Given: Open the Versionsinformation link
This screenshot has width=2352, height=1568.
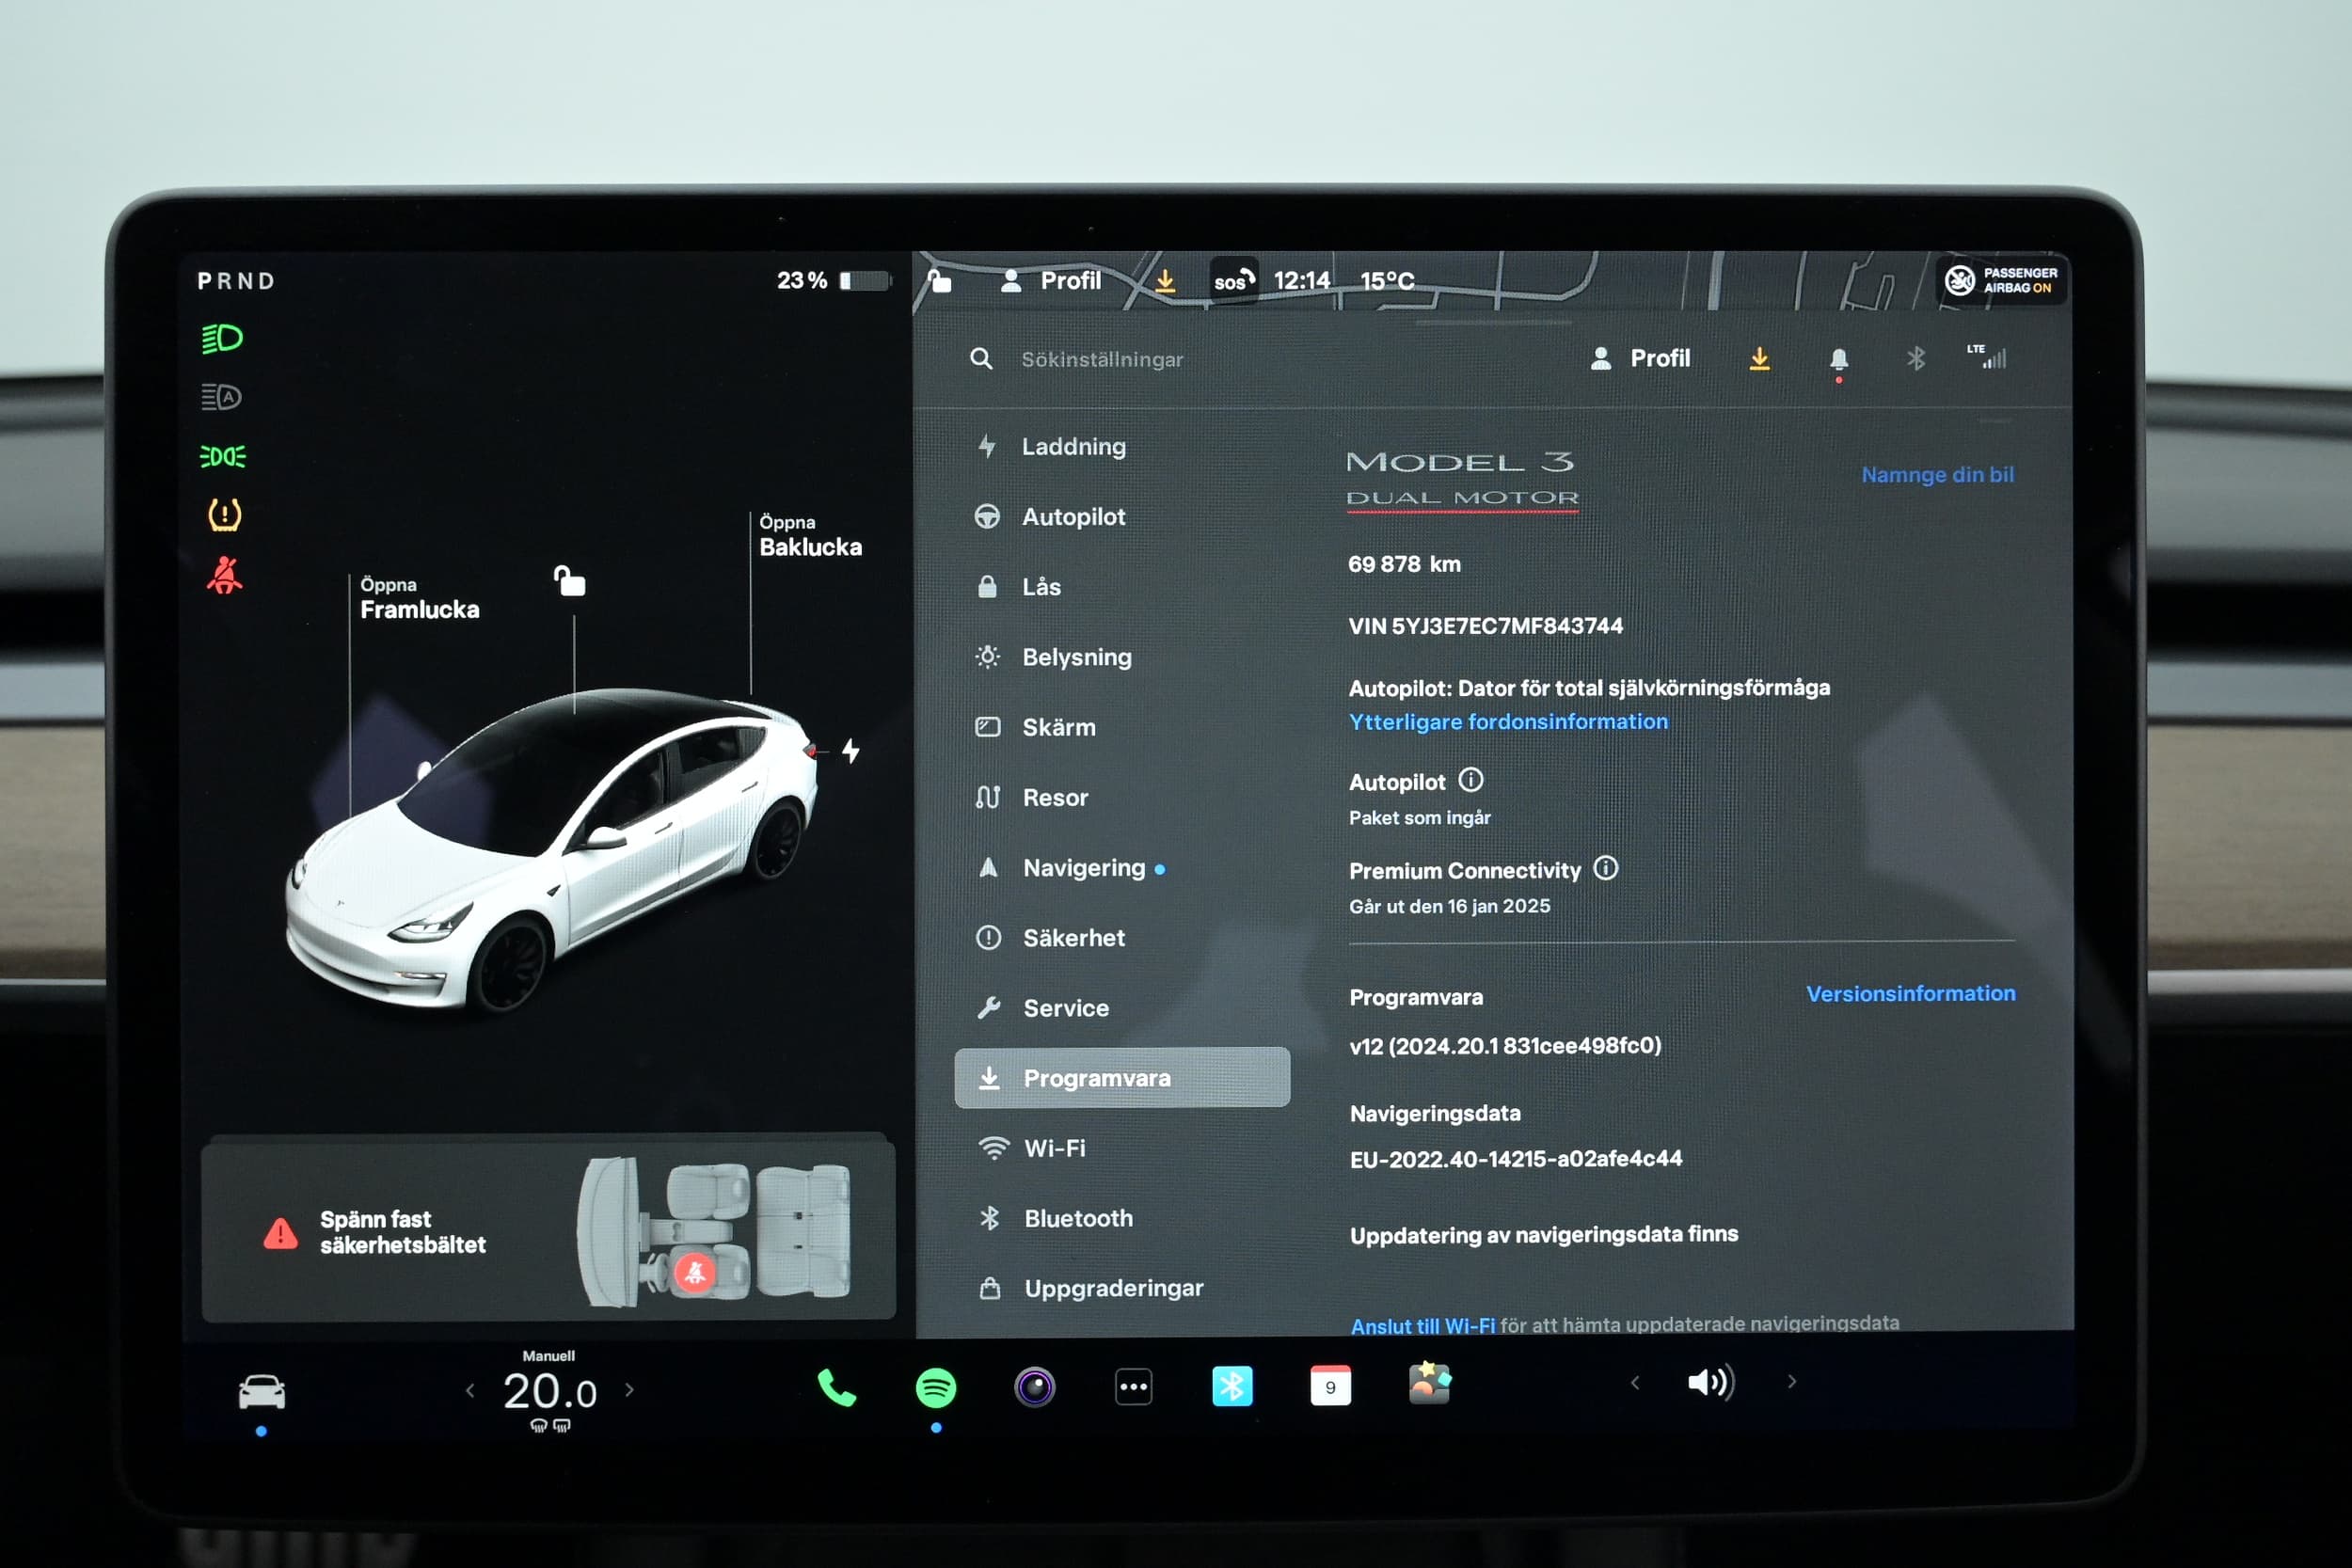Looking at the screenshot, I should click(x=1910, y=993).
